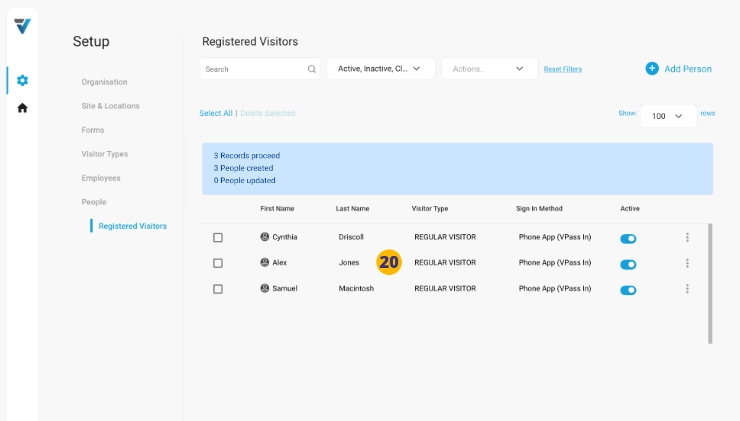
Task: Click the VPass logo icon
Action: (22, 26)
